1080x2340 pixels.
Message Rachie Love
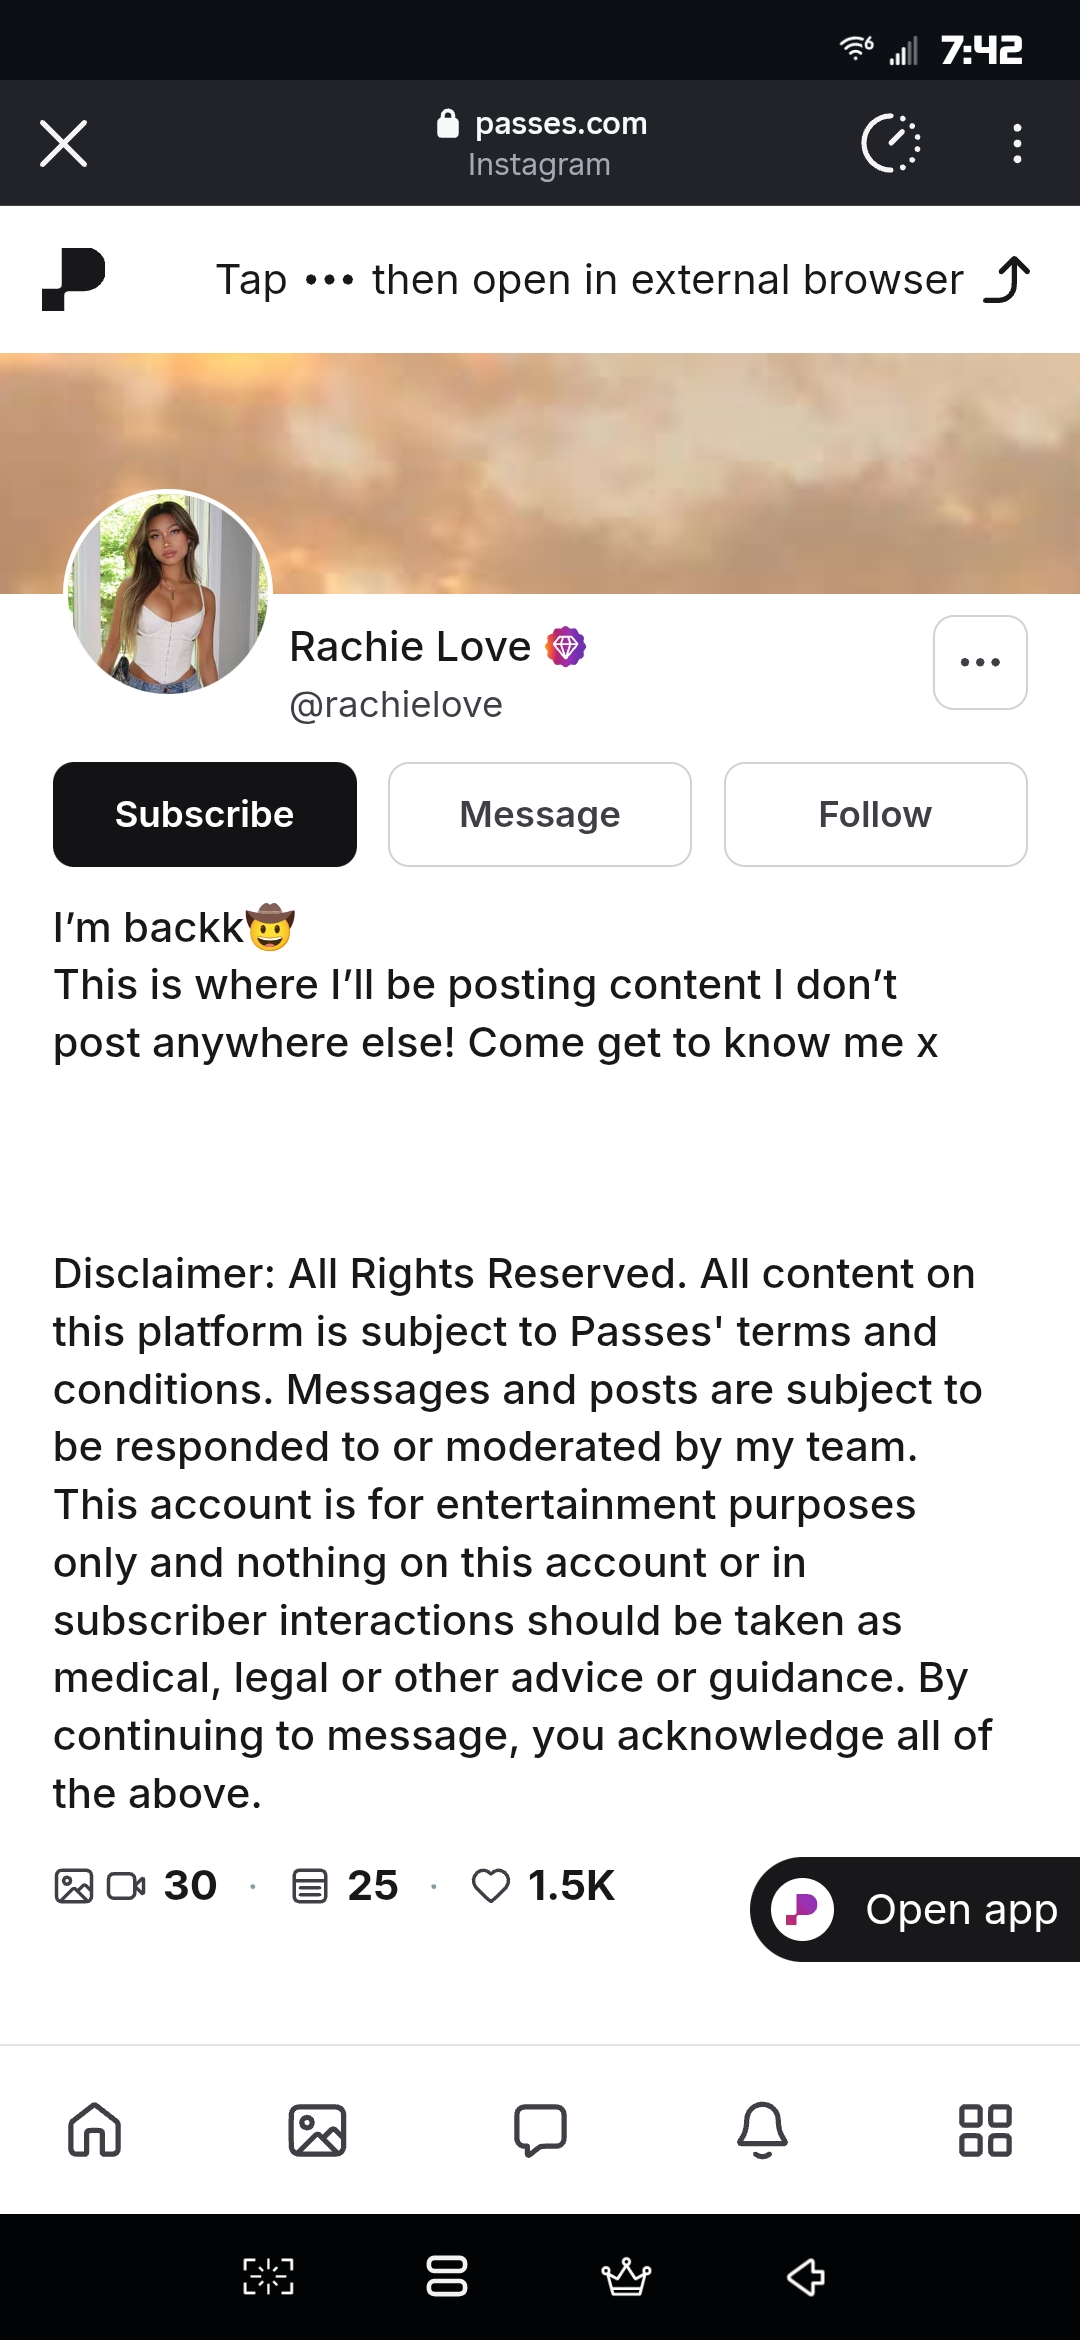(540, 814)
